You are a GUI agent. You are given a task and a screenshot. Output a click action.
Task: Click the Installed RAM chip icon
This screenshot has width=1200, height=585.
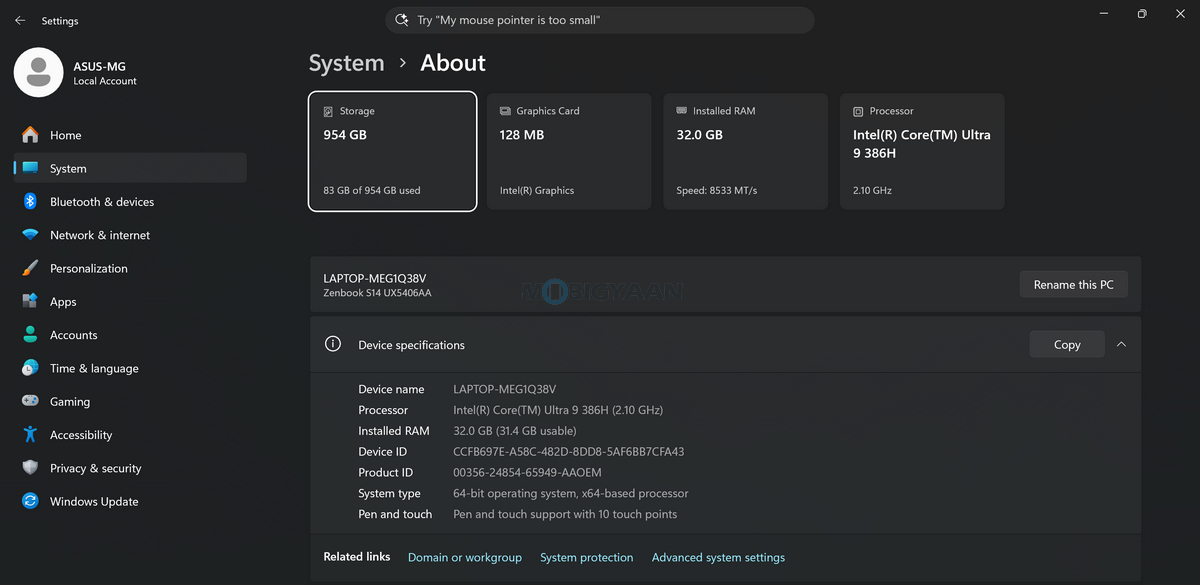682,111
